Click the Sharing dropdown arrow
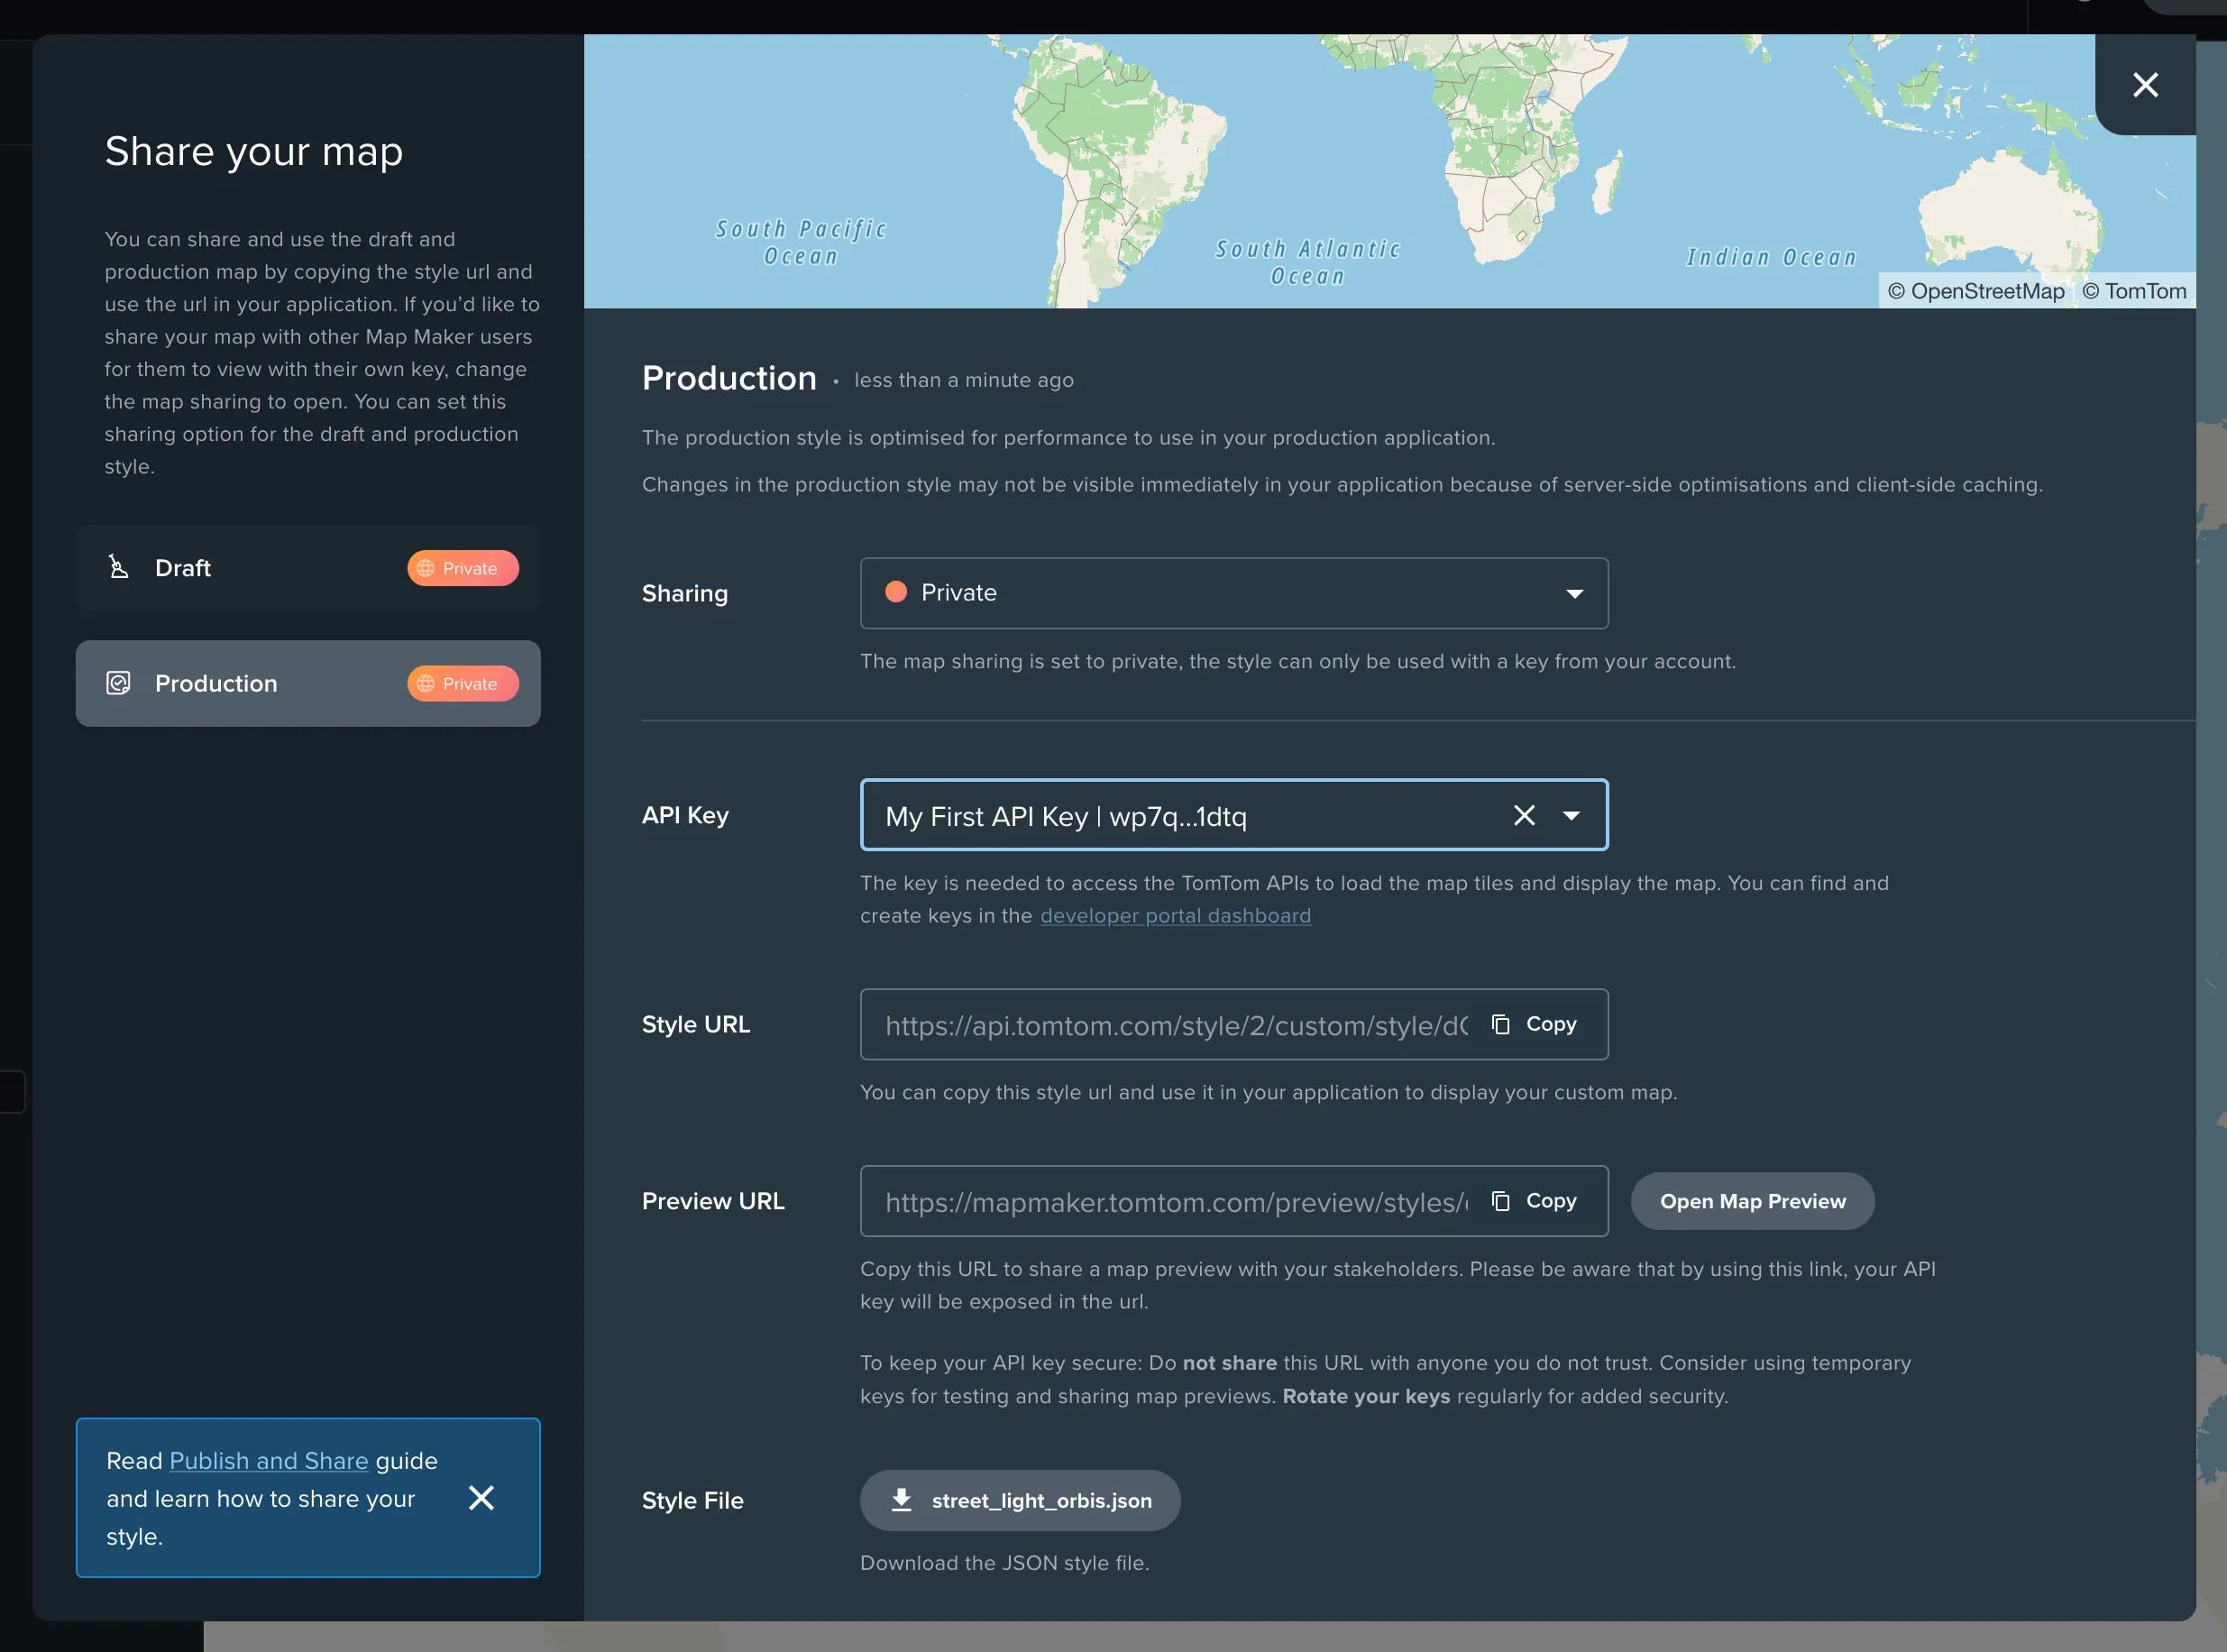 1574,594
